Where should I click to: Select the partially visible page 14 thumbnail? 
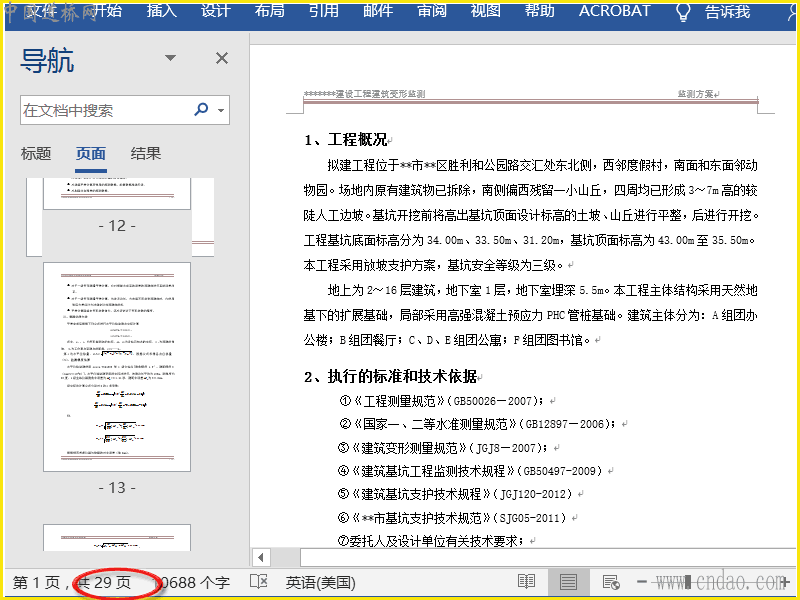117,538
